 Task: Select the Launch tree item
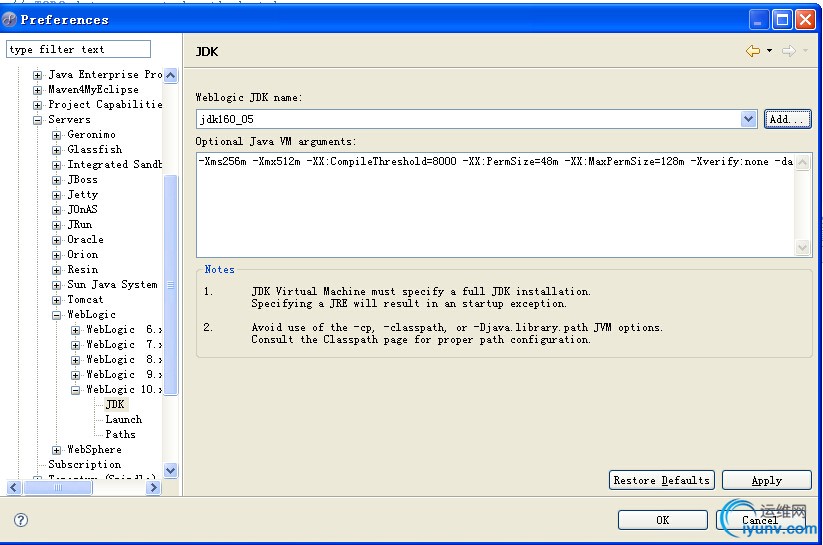click(123, 420)
